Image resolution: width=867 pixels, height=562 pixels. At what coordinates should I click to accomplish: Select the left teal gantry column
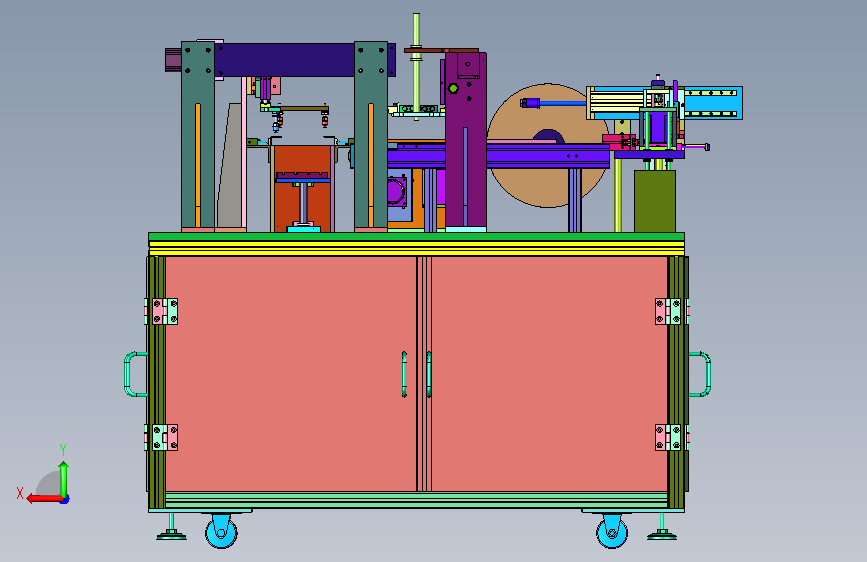(x=198, y=136)
